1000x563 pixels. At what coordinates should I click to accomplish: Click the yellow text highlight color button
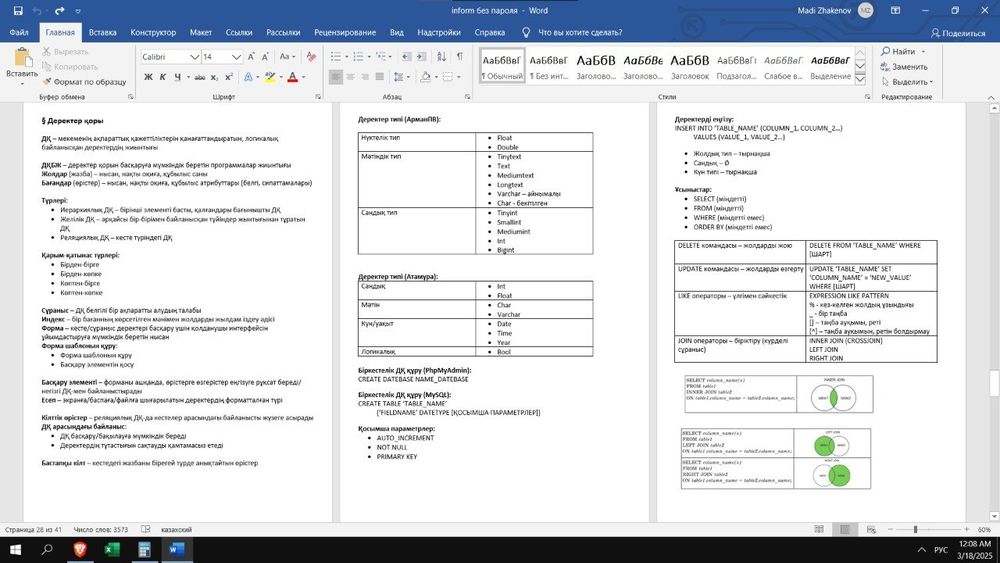[x=270, y=77]
